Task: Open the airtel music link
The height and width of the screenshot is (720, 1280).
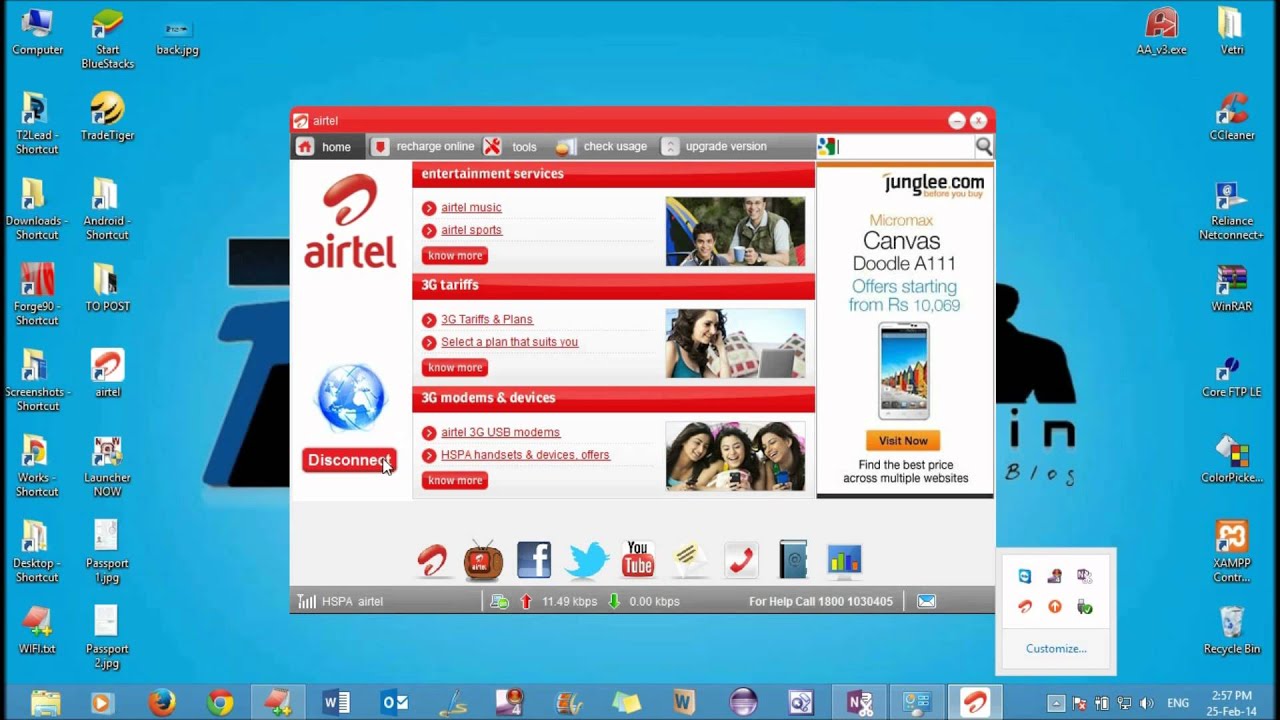Action: coord(471,208)
